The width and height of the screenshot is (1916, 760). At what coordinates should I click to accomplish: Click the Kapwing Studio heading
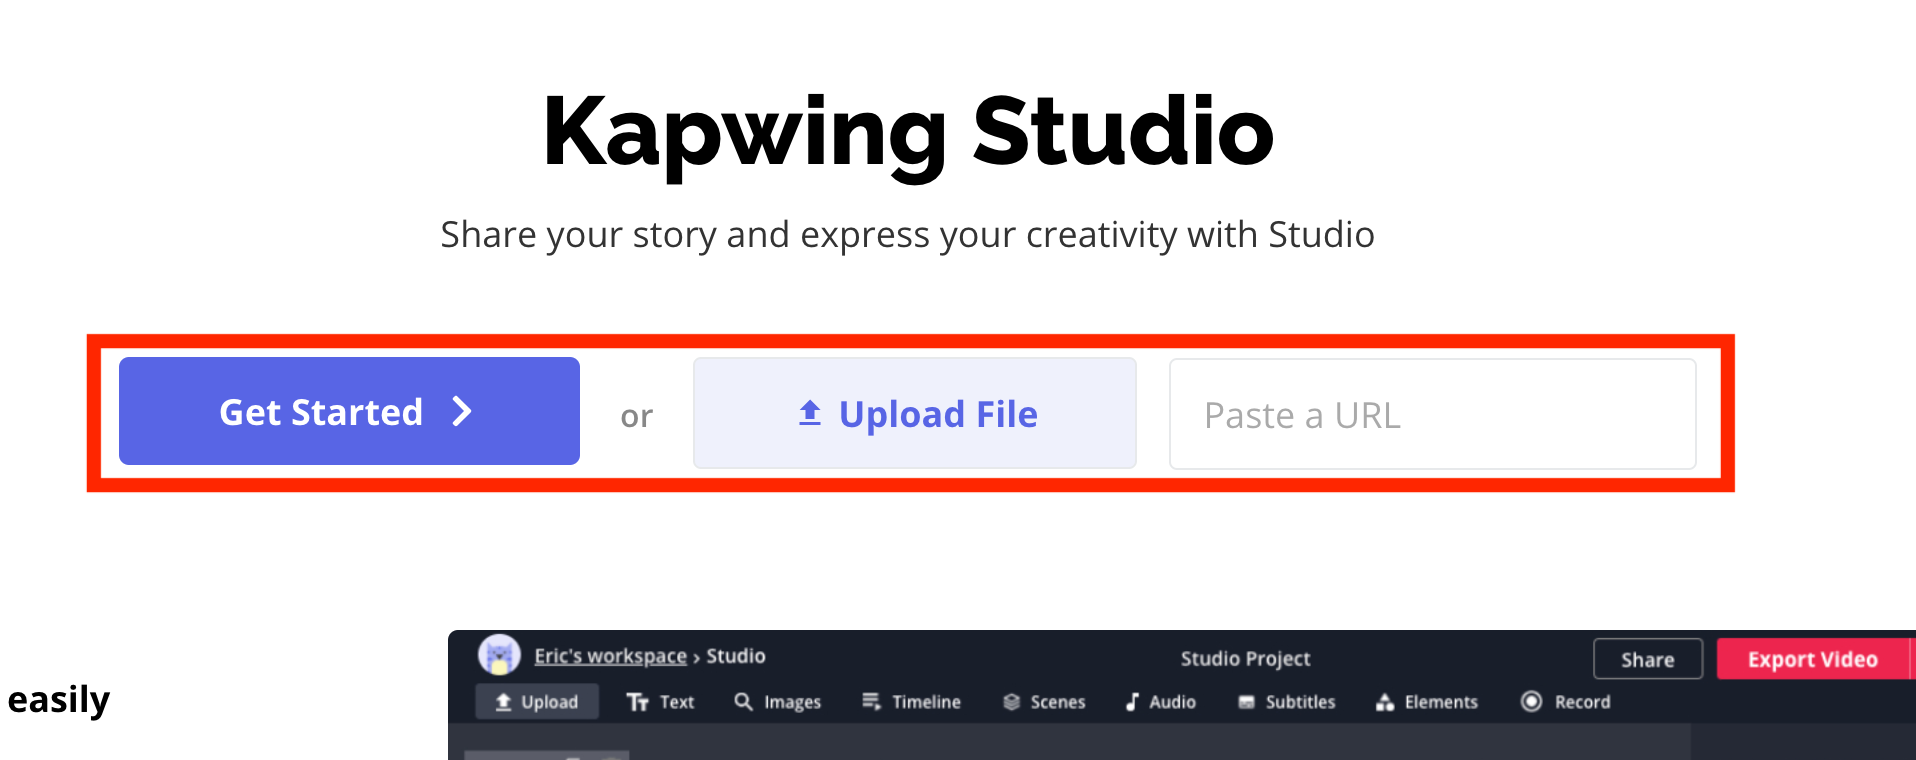click(908, 131)
